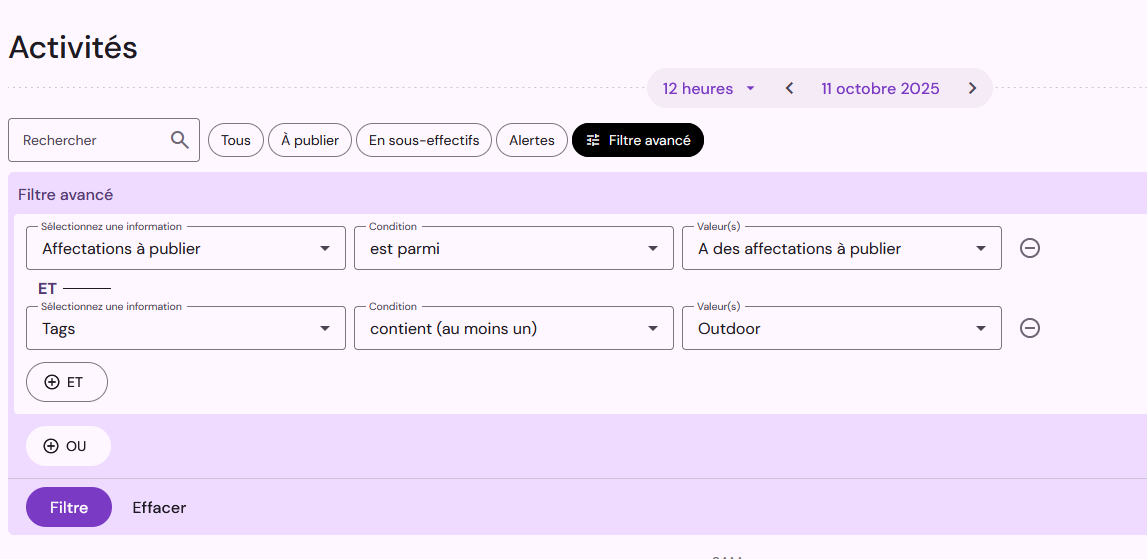This screenshot has width=1147, height=559.
Task: Go to previous day arrow
Action: point(789,89)
